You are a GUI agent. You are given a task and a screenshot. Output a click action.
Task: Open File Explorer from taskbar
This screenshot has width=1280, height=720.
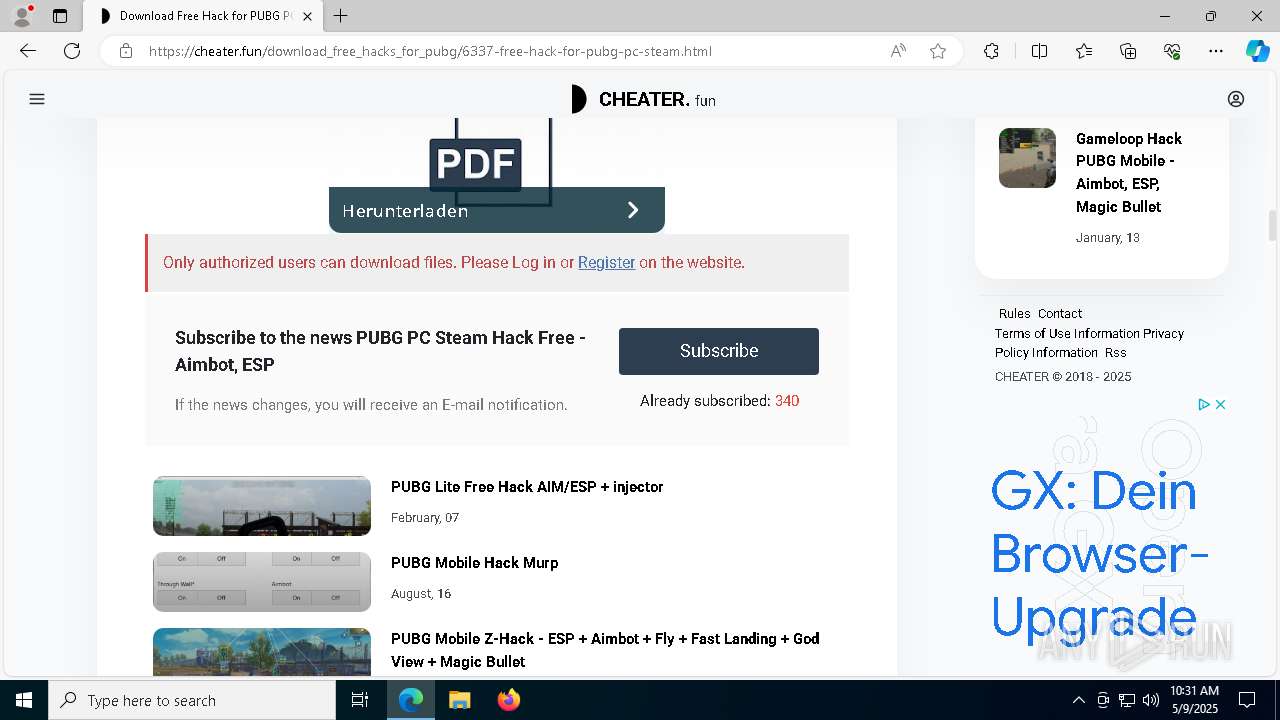pyautogui.click(x=459, y=700)
